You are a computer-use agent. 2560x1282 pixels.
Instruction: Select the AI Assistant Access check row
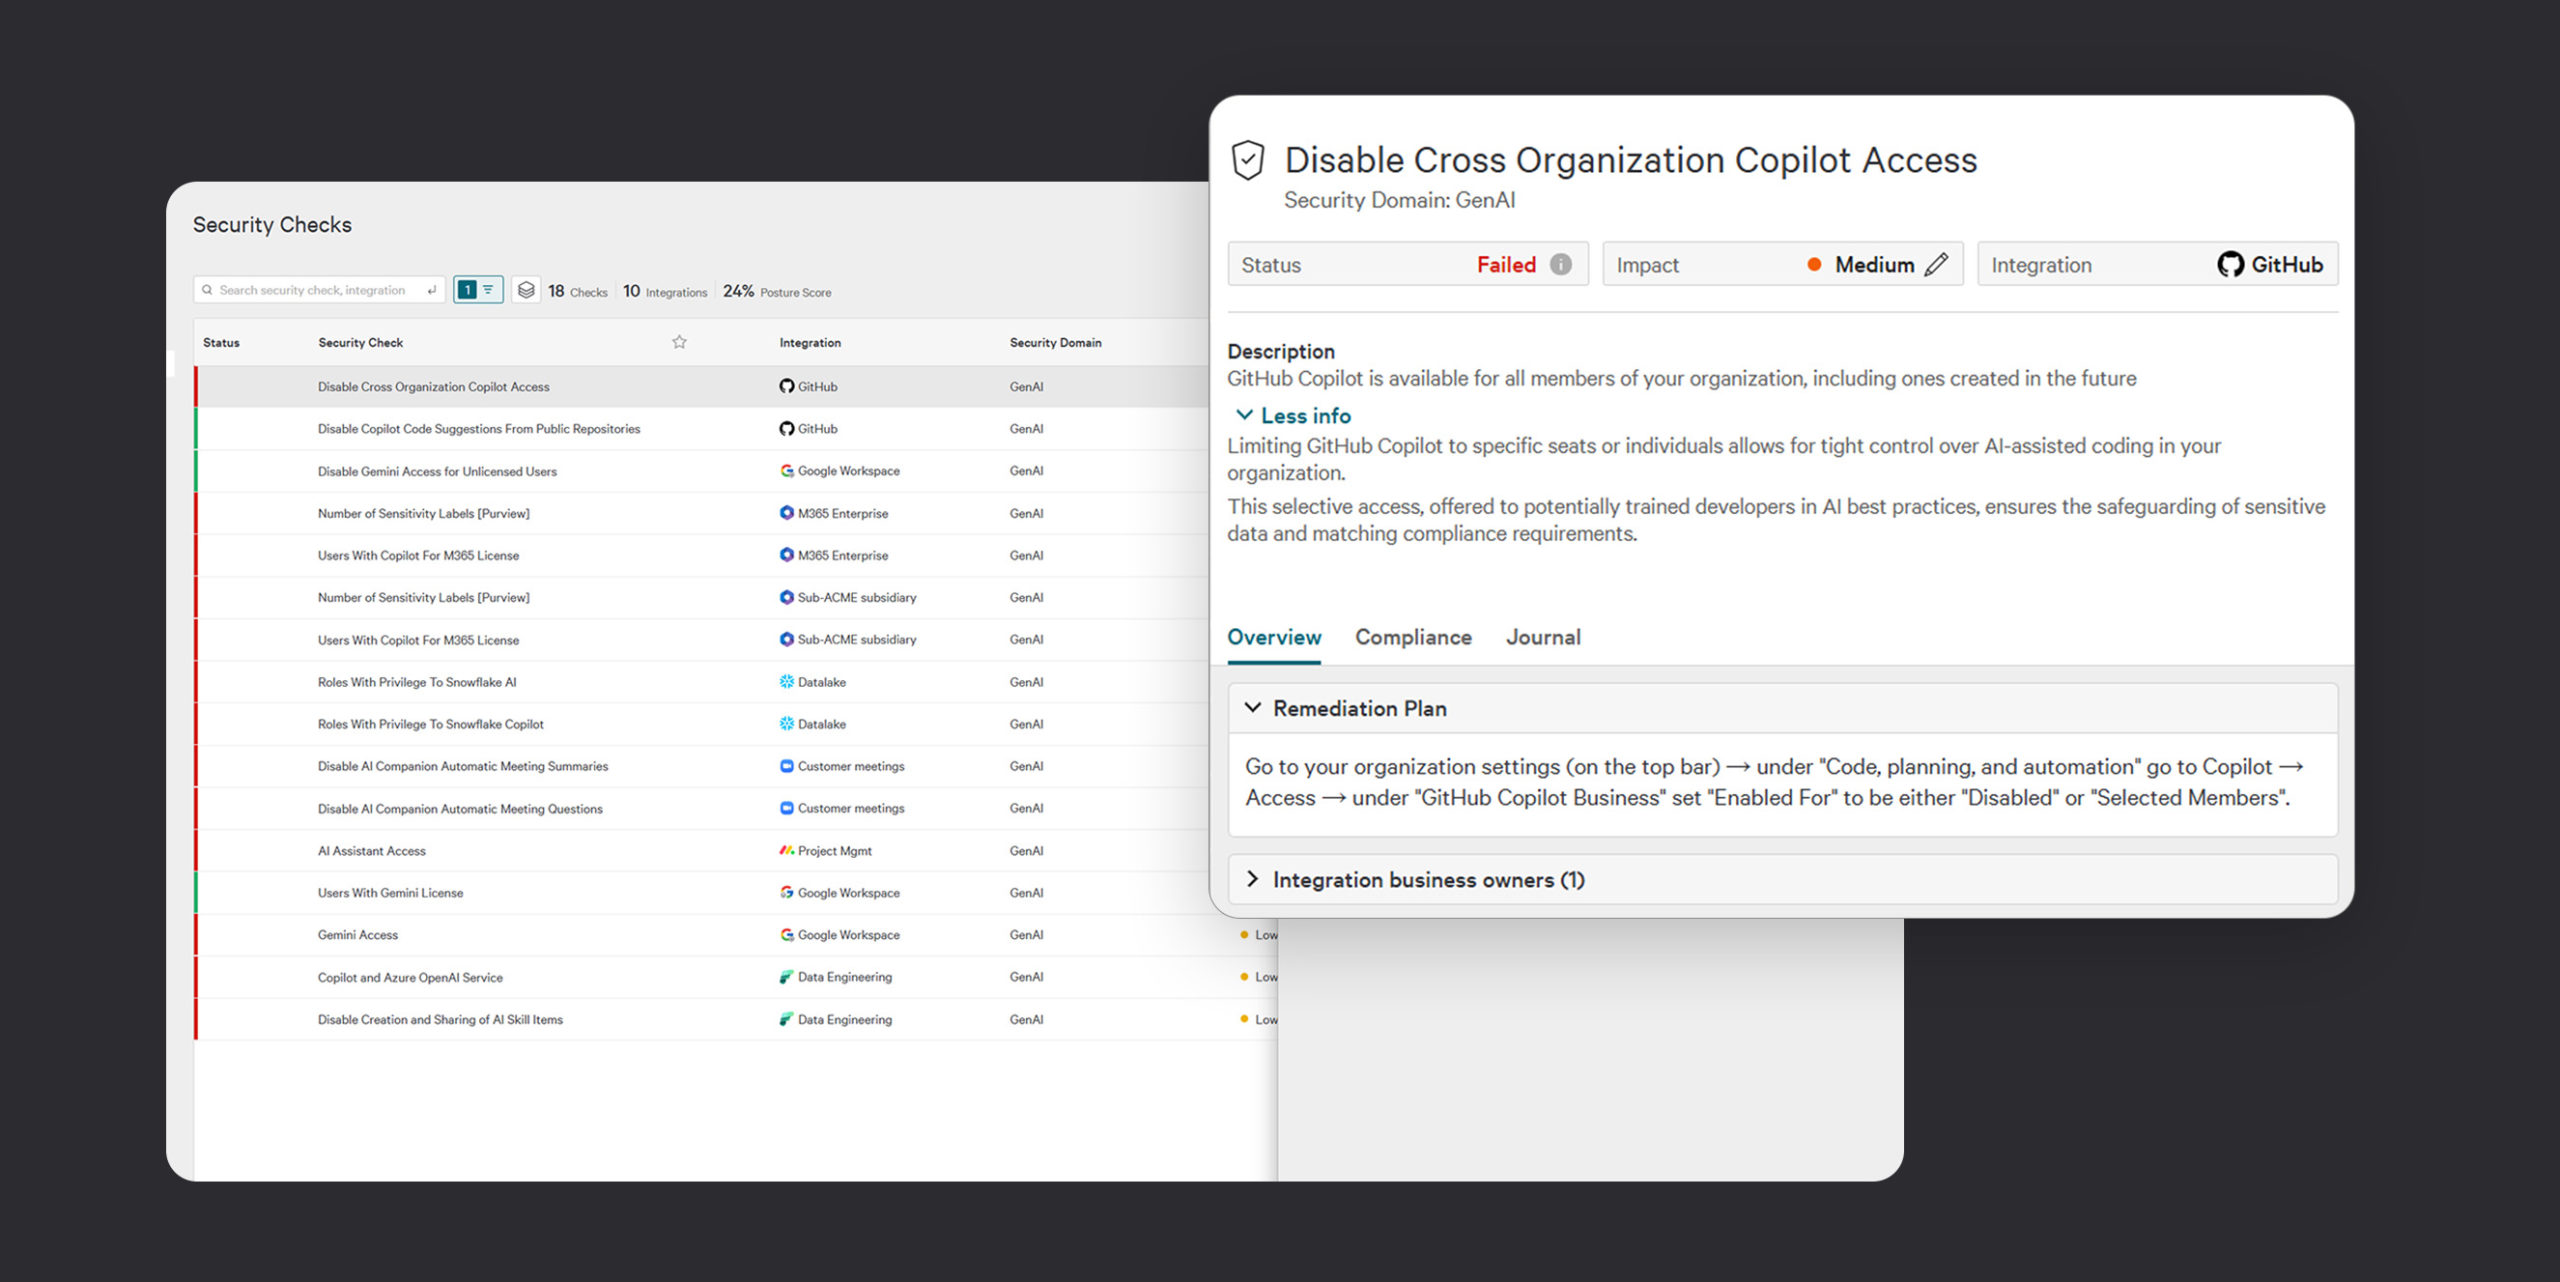pyautogui.click(x=371, y=851)
